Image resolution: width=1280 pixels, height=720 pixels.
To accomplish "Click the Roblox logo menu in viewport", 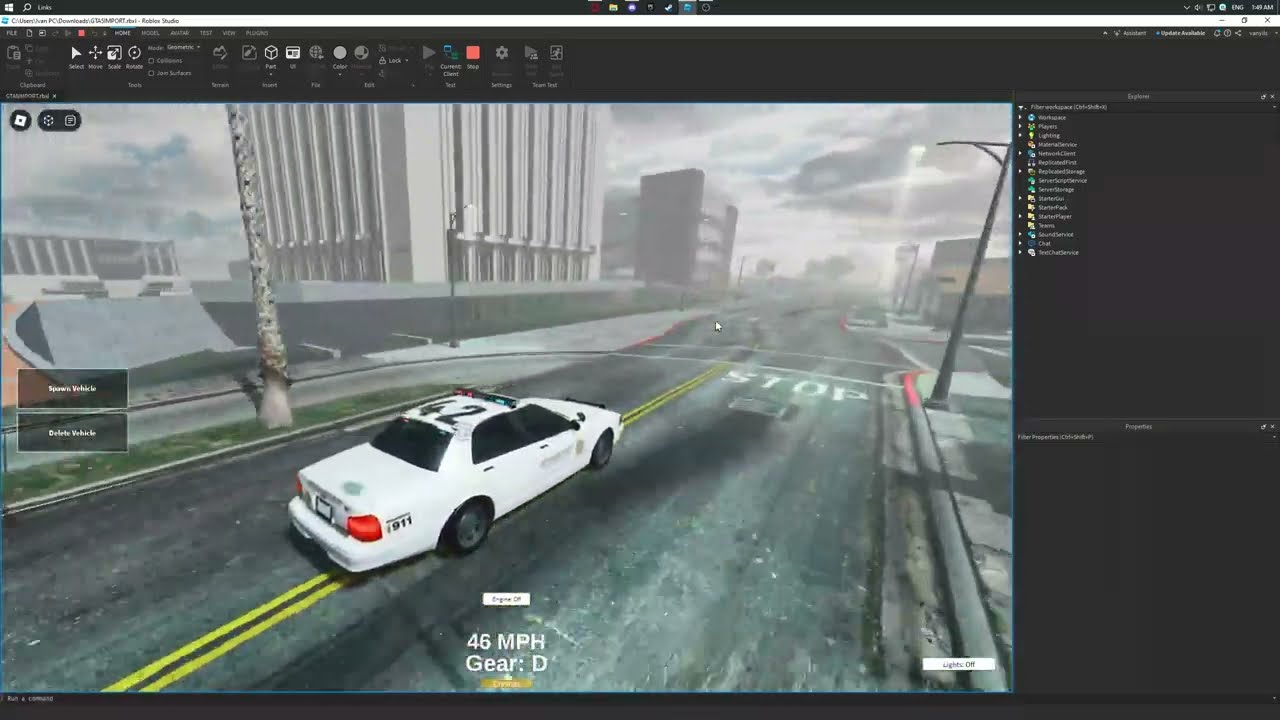I will [x=20, y=120].
